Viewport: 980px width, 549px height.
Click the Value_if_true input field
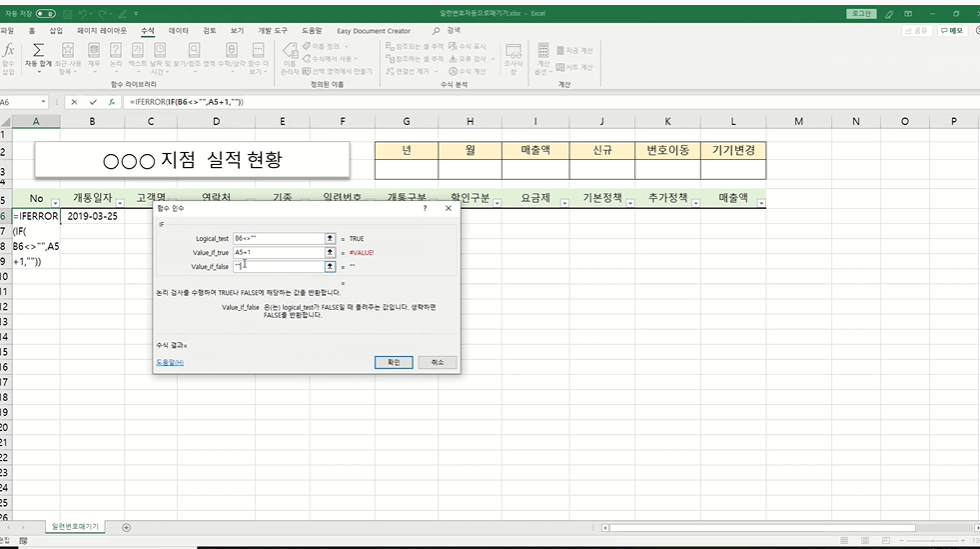pos(278,253)
